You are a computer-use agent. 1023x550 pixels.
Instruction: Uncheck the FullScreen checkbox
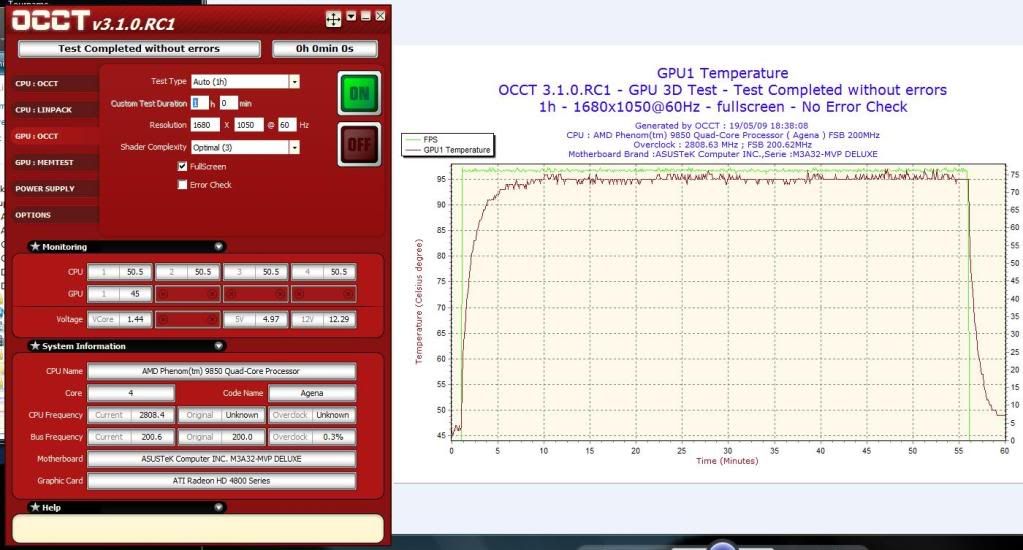pos(182,166)
